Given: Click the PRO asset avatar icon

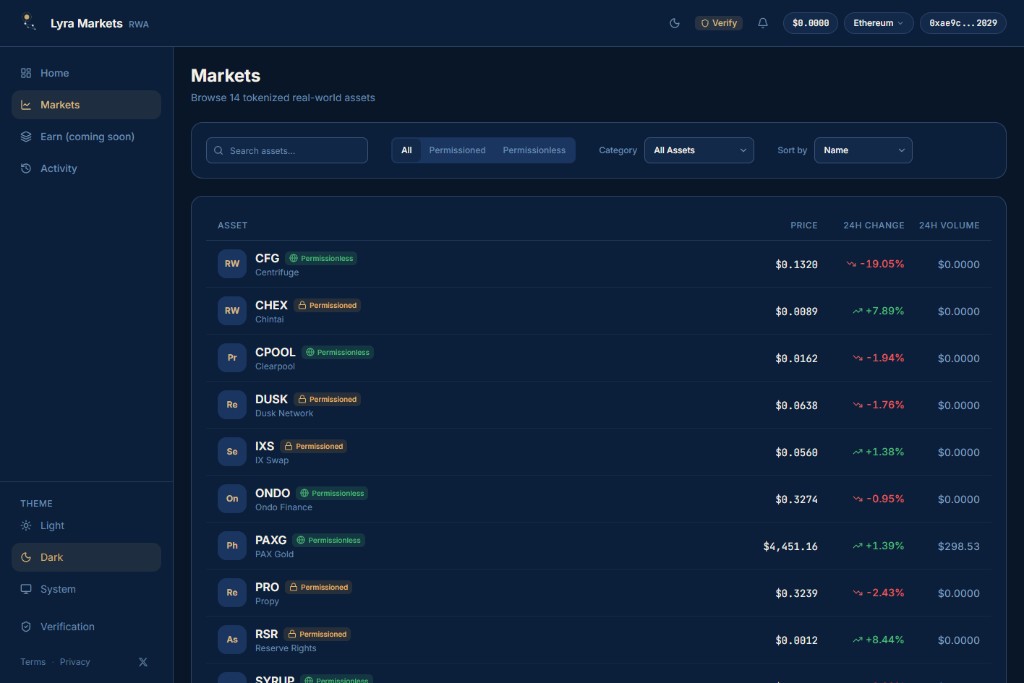Looking at the screenshot, I should point(232,593).
